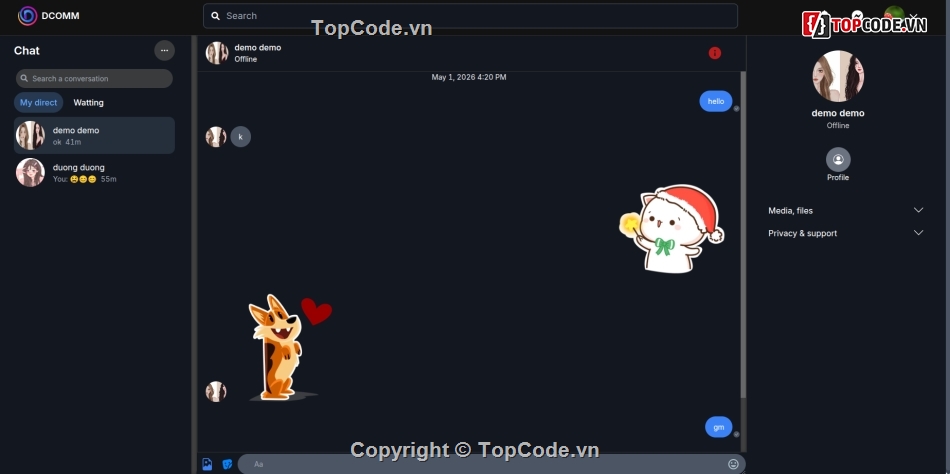Switch to the Watting tab
The height and width of the screenshot is (474, 950).
click(88, 102)
